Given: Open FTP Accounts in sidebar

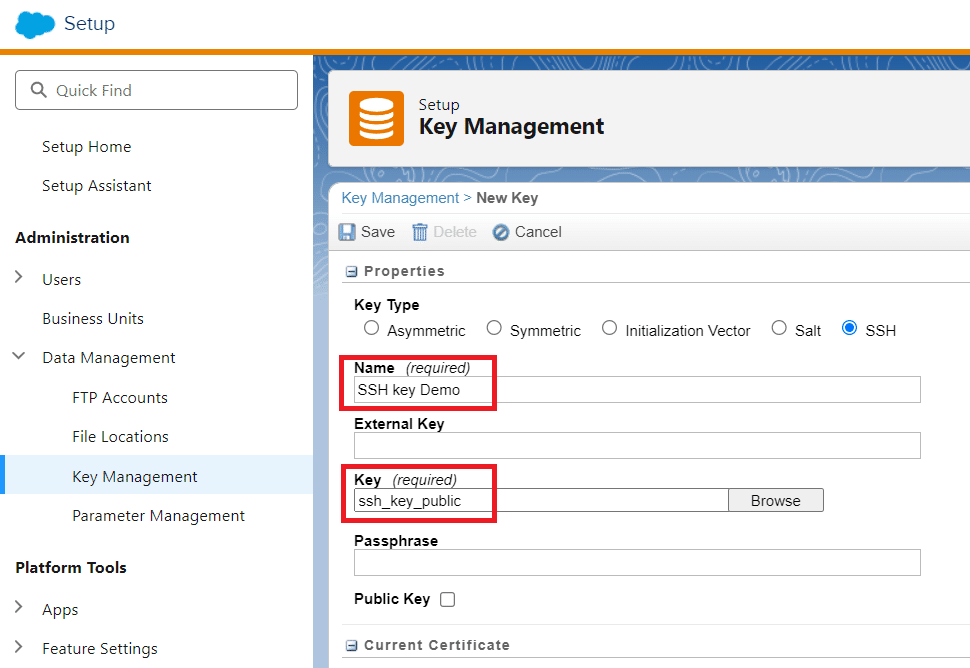Looking at the screenshot, I should (x=120, y=398).
